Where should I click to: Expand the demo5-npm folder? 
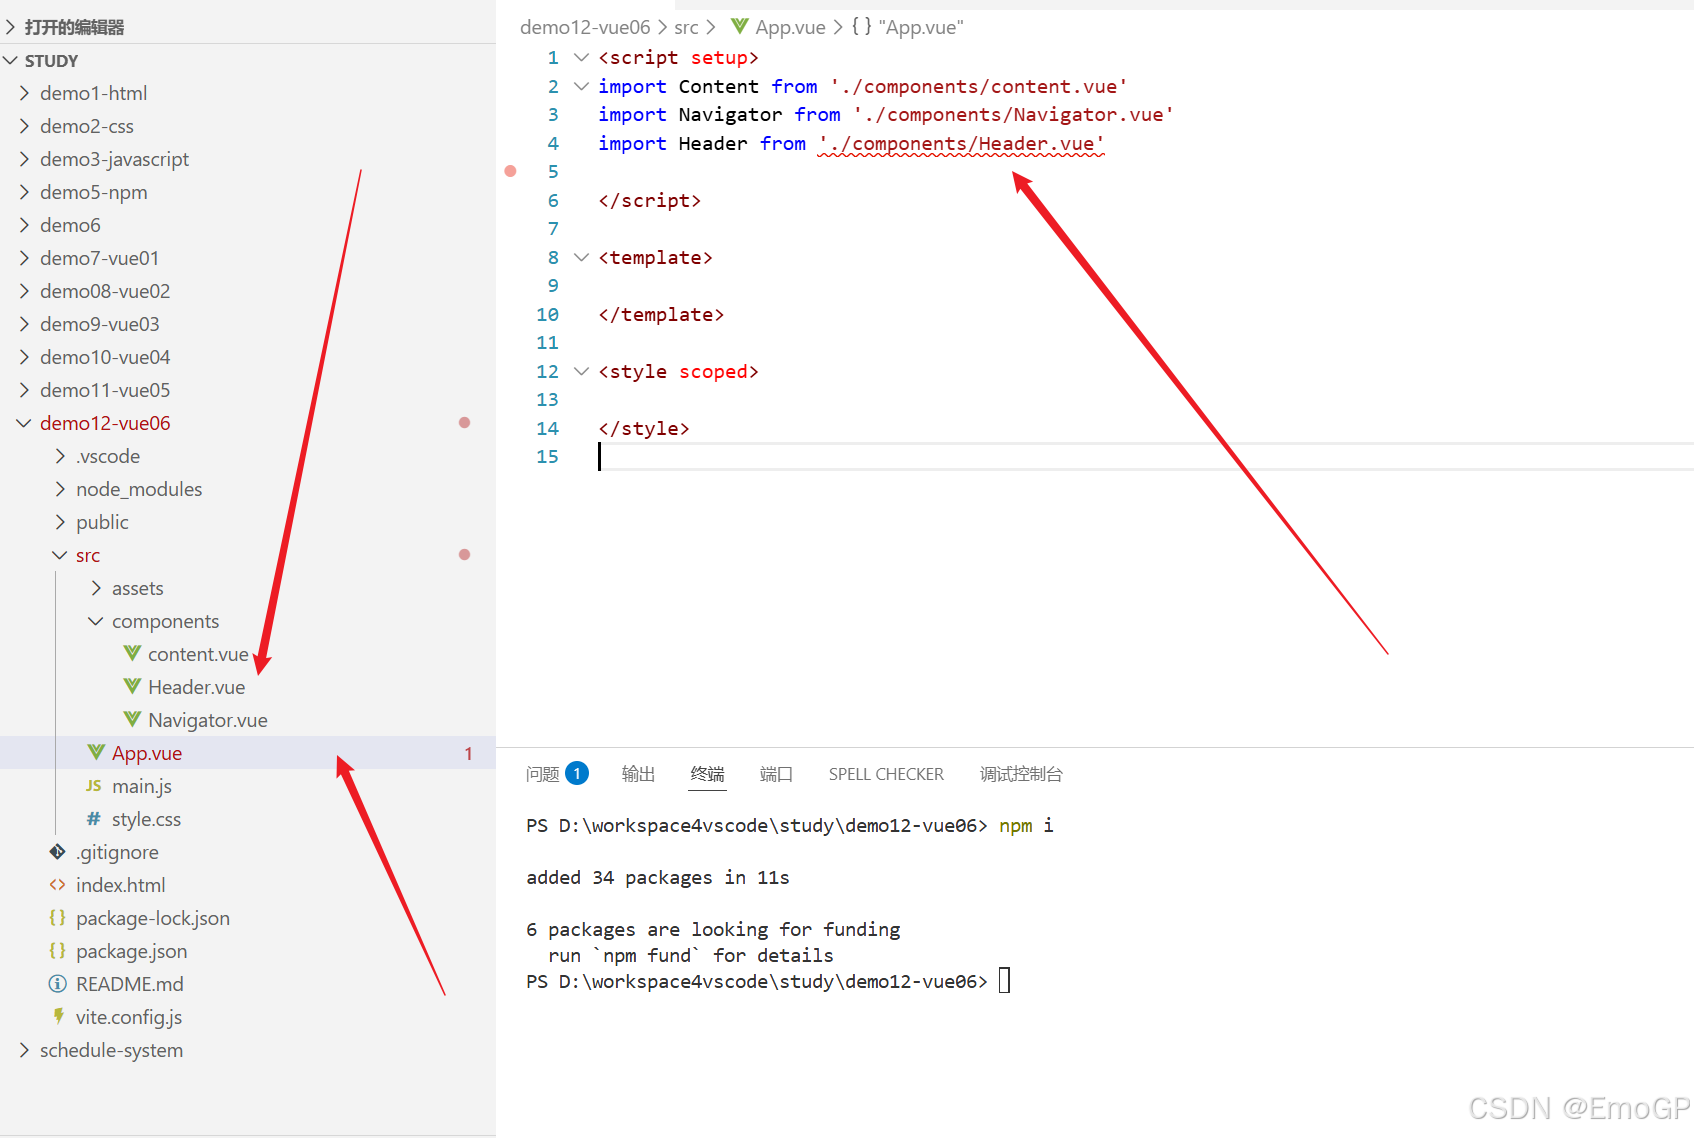click(24, 192)
